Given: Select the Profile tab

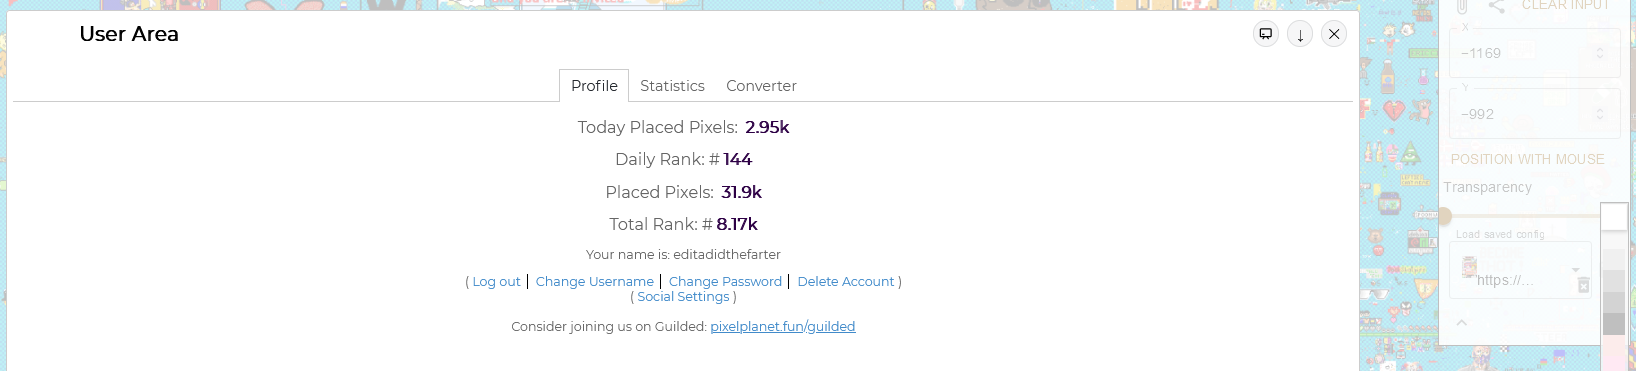Looking at the screenshot, I should pyautogui.click(x=594, y=86).
